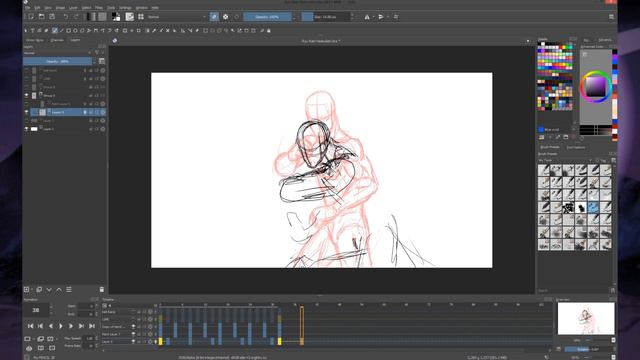Move layer down arrow button

click(49, 289)
